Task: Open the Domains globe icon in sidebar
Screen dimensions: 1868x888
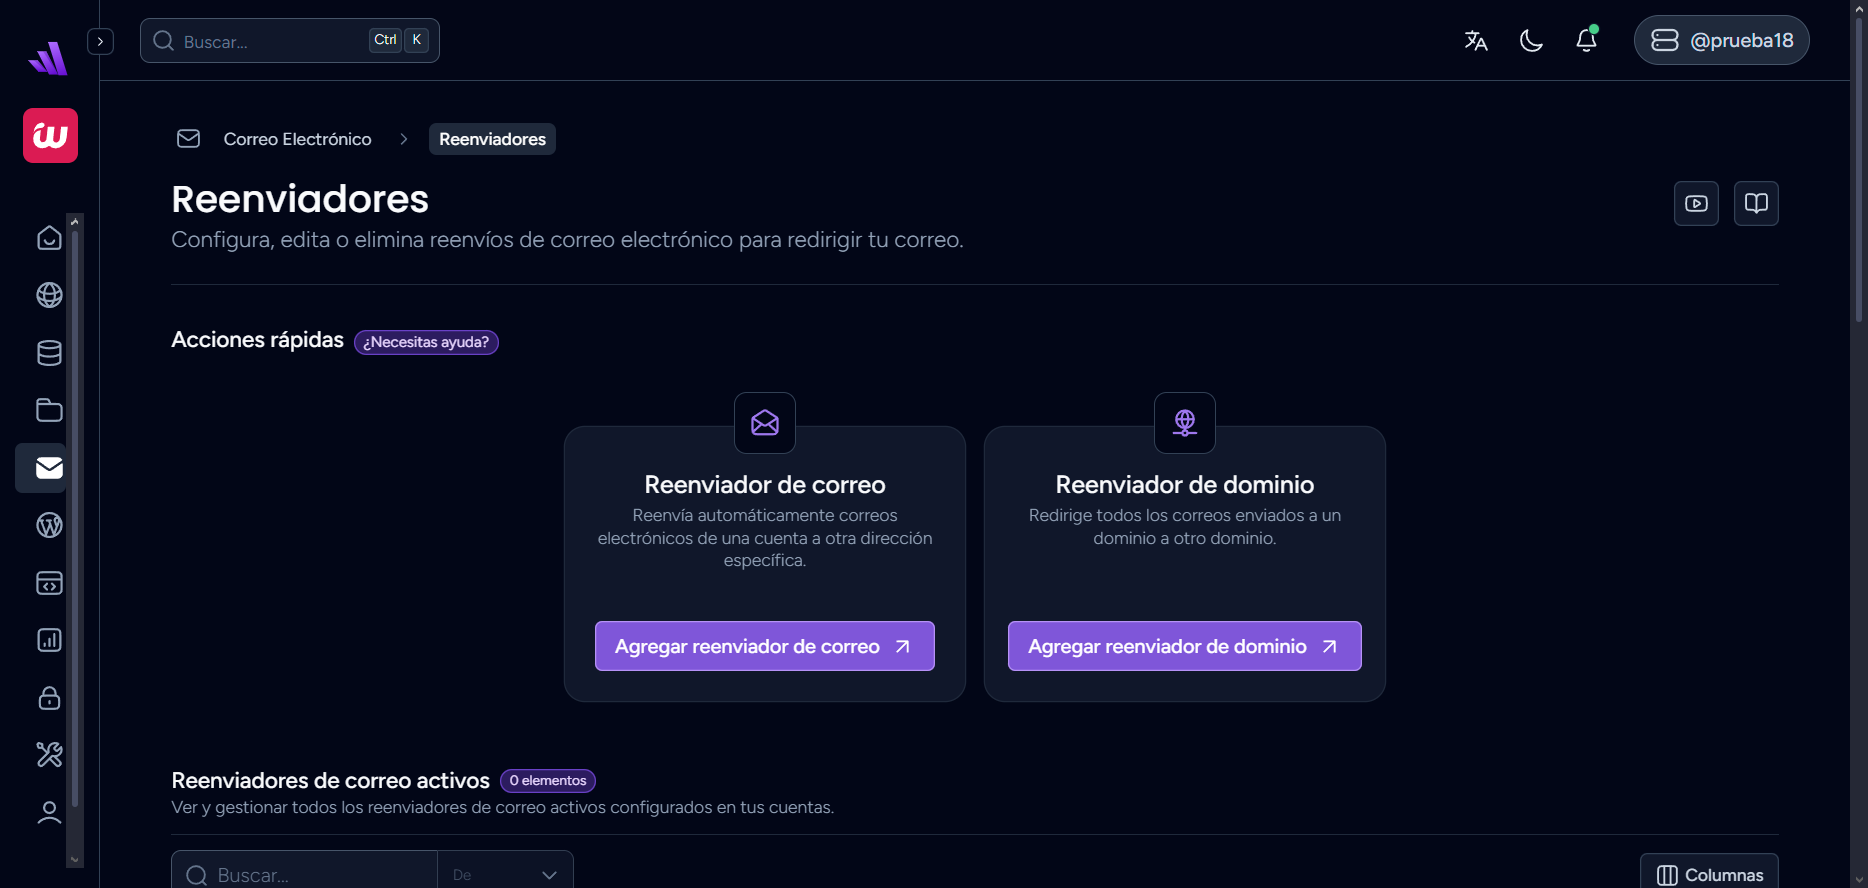Action: pyautogui.click(x=49, y=295)
